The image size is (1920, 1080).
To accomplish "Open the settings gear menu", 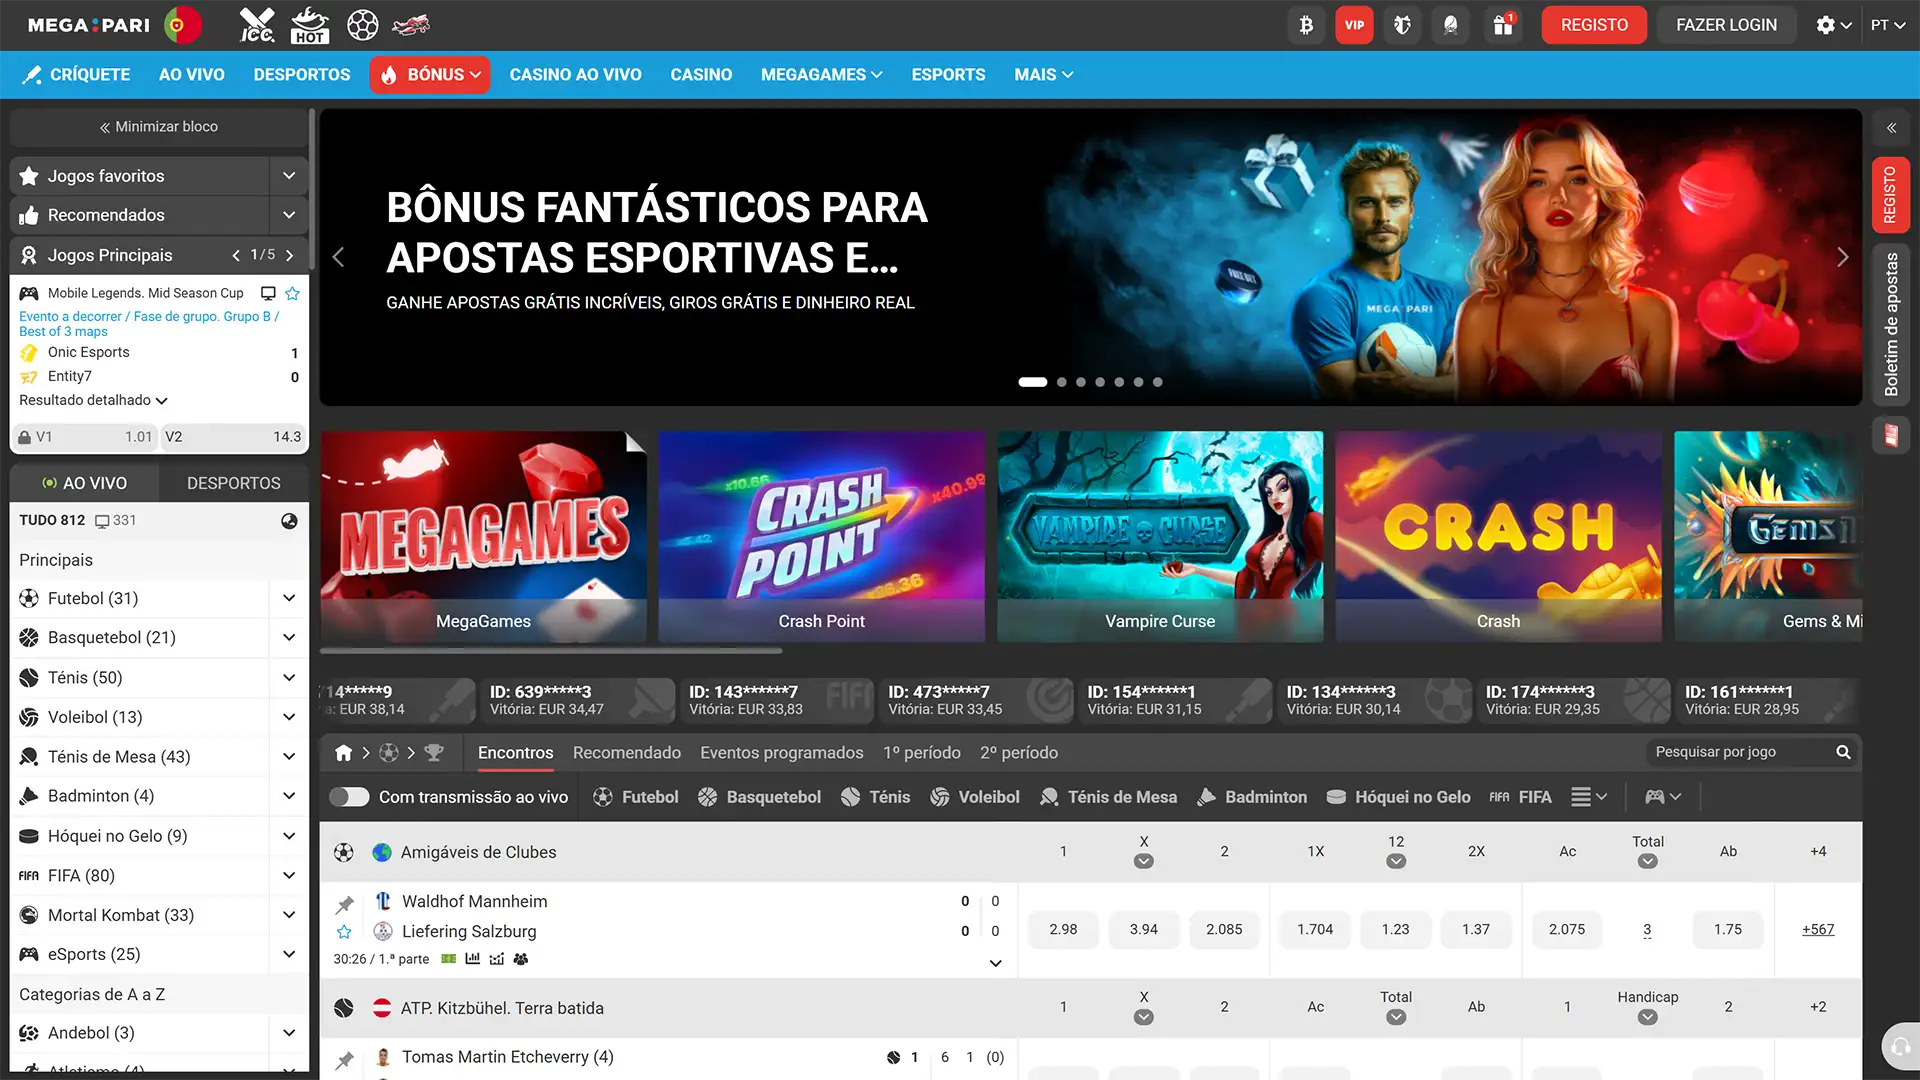I will coord(1834,25).
